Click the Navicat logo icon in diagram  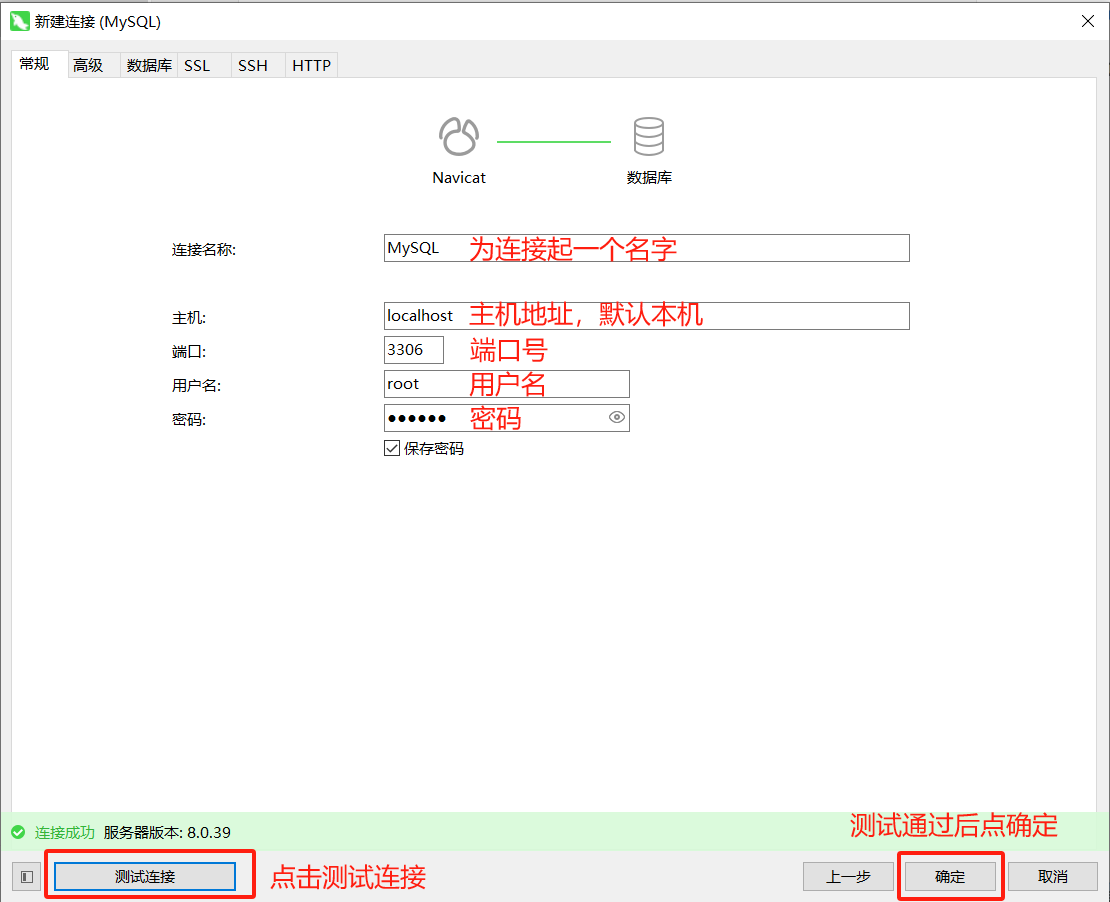coord(459,136)
